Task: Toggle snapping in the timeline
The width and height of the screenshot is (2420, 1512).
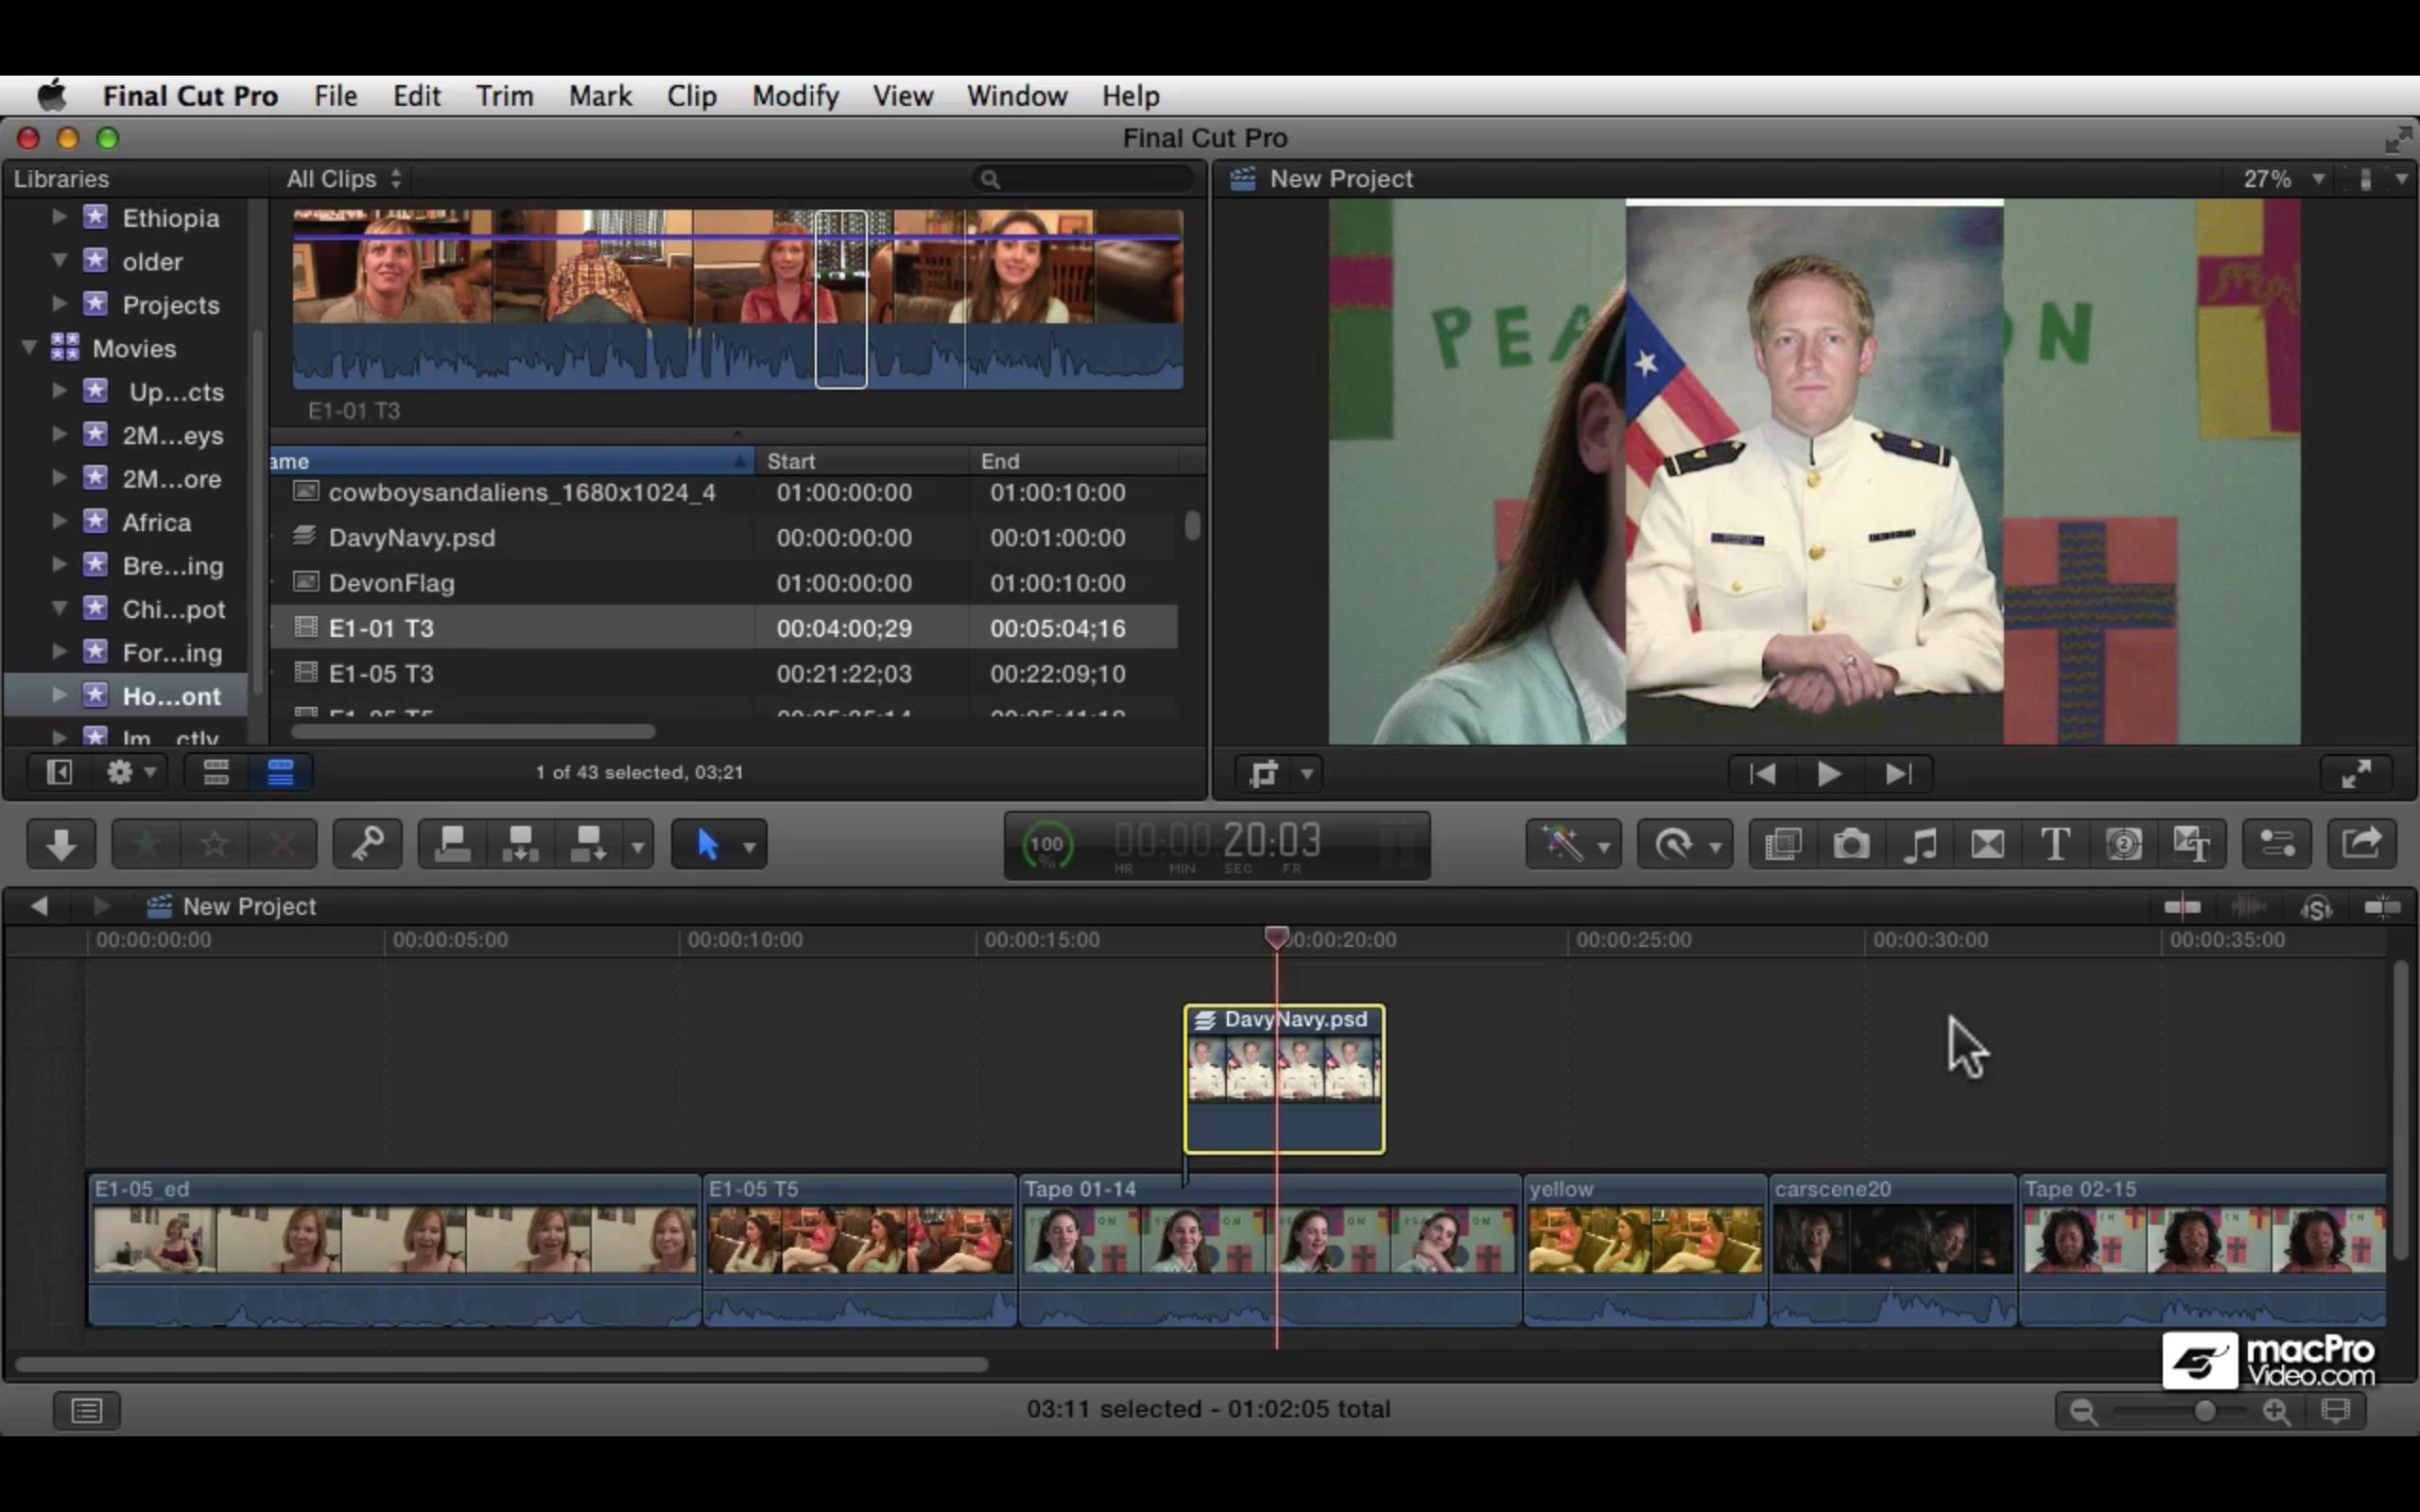Action: point(2382,907)
